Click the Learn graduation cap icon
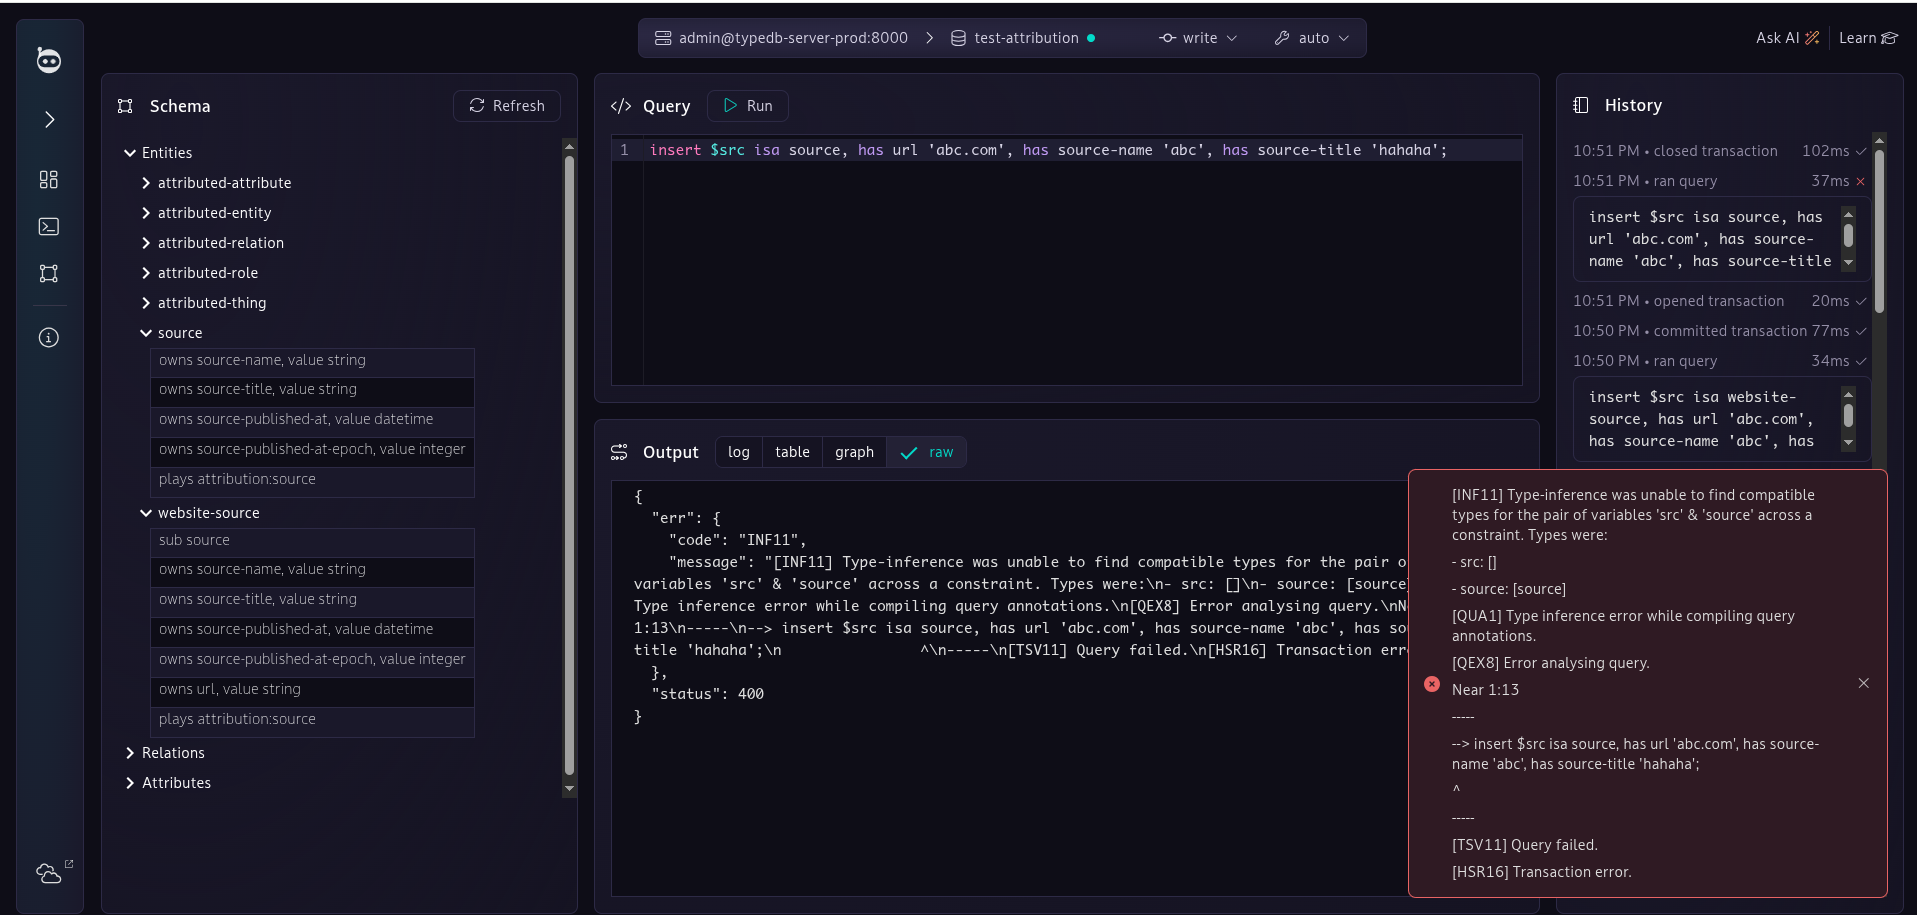 tap(1889, 38)
